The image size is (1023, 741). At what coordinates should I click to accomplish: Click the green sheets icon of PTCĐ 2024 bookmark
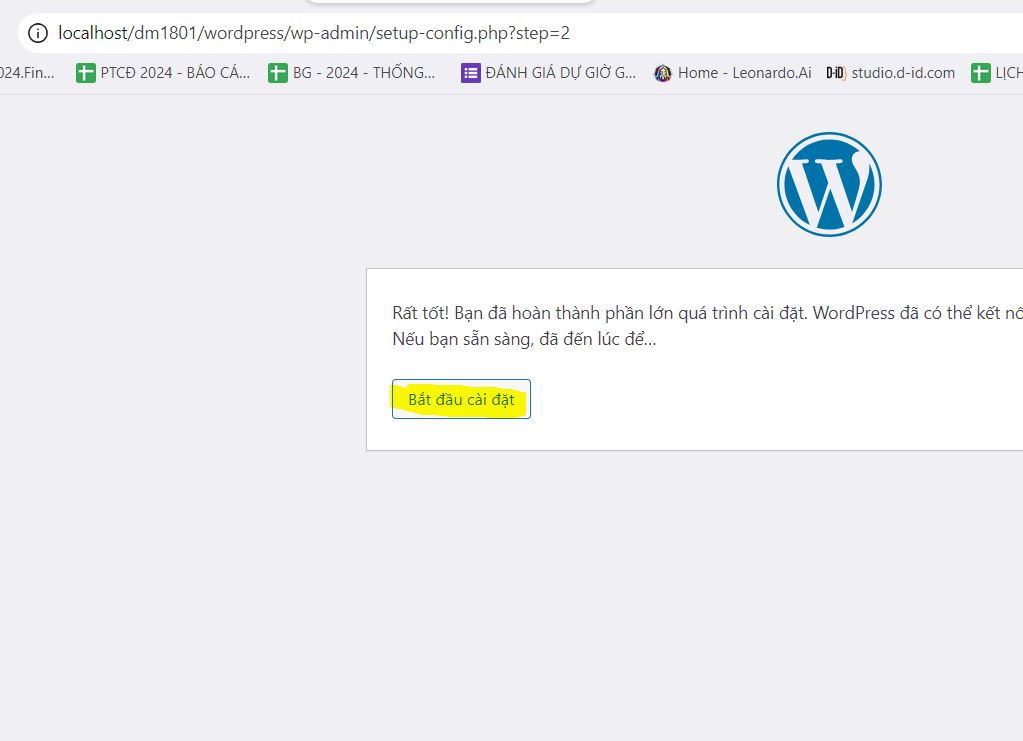(x=85, y=72)
